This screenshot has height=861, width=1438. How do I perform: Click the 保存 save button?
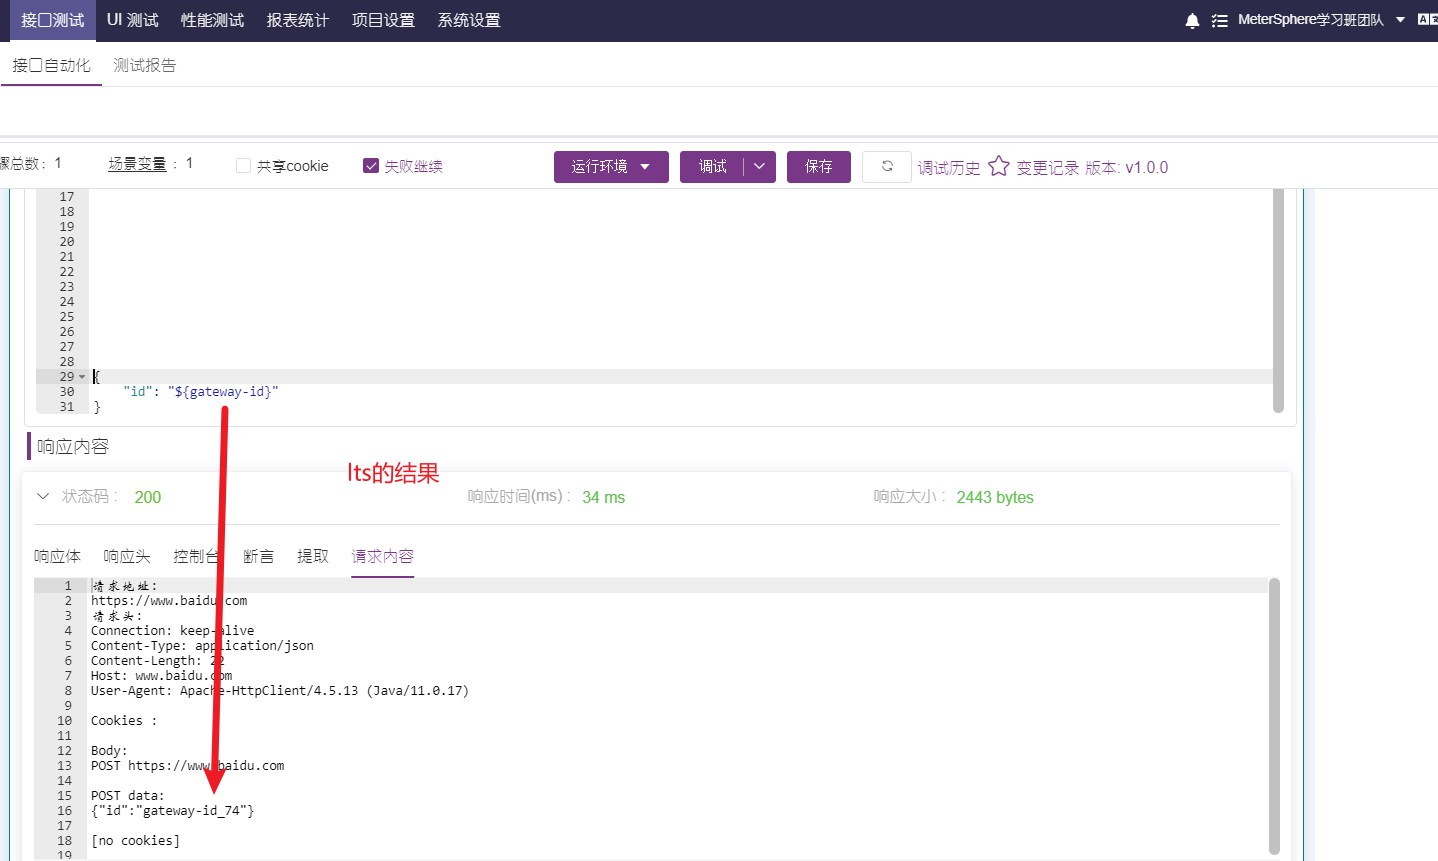pos(818,166)
